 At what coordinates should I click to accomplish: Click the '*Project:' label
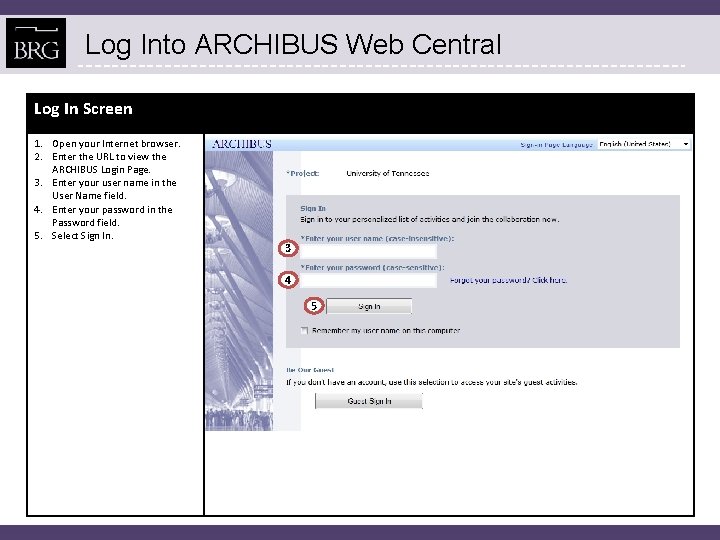[303, 174]
